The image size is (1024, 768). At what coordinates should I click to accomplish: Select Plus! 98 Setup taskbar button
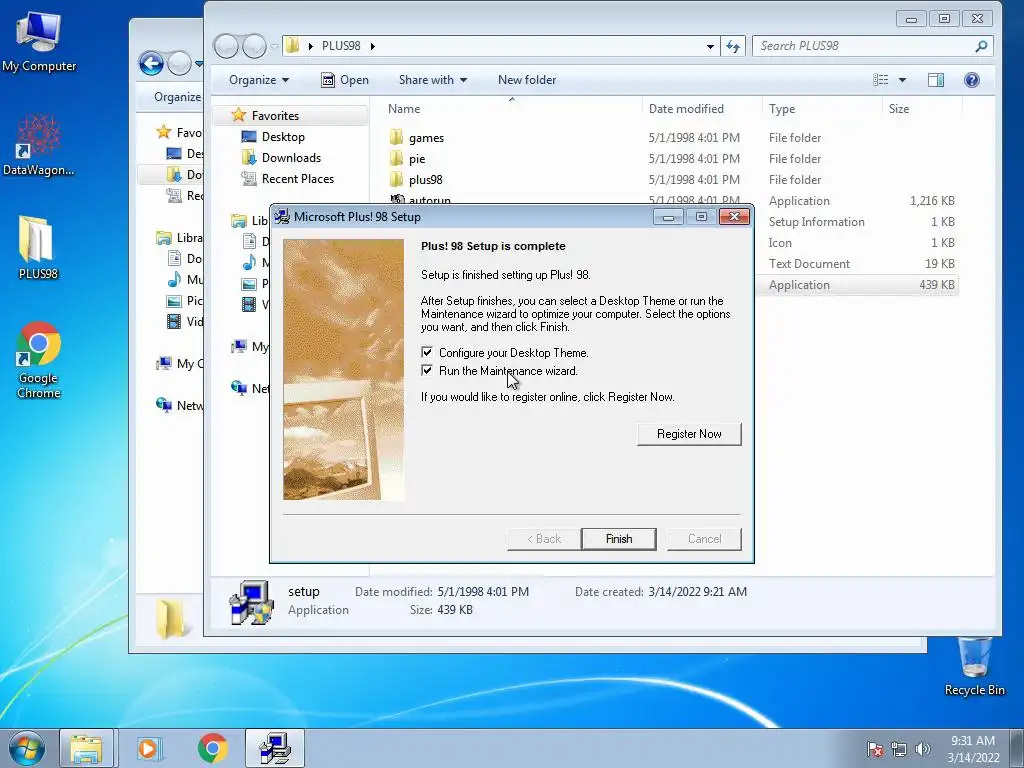coord(275,748)
